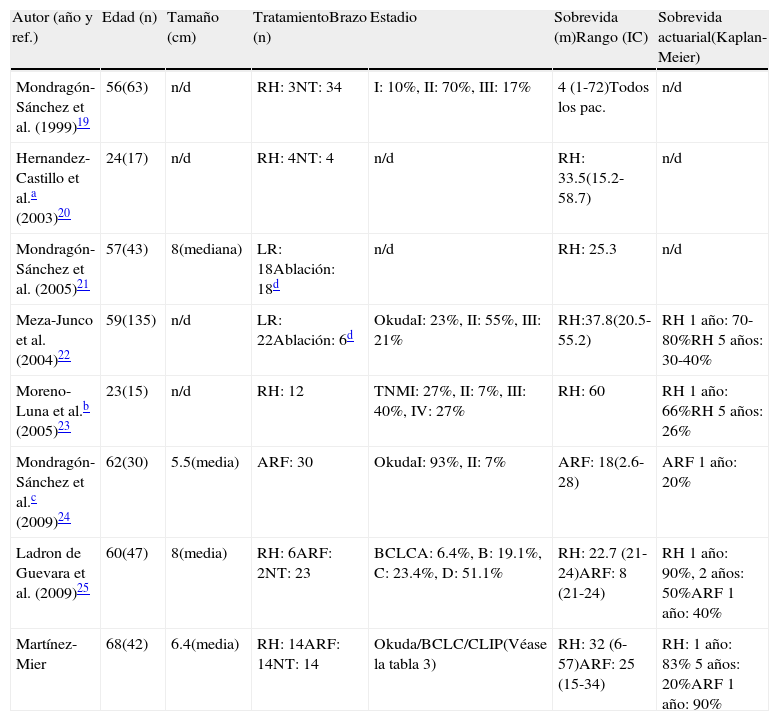Select the "Edad (n)" header cell
The image size is (779, 721).
pyautogui.click(x=130, y=18)
